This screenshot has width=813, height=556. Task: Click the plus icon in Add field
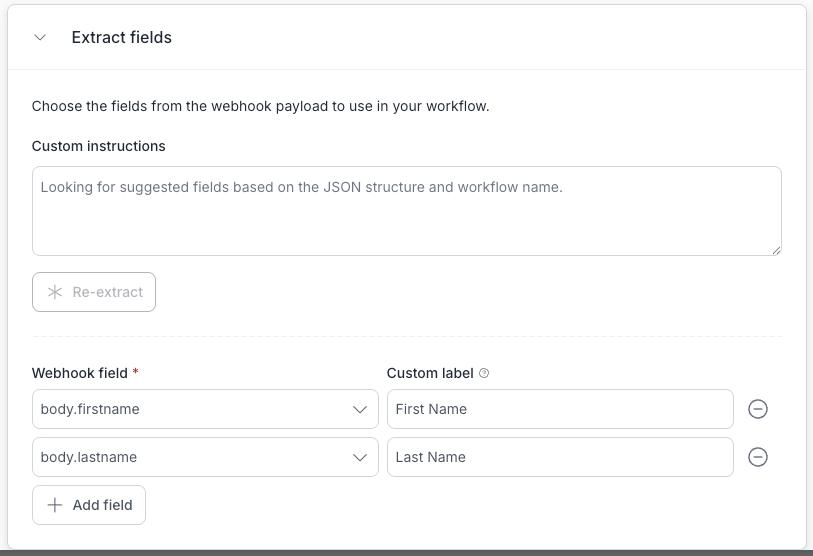coord(55,505)
